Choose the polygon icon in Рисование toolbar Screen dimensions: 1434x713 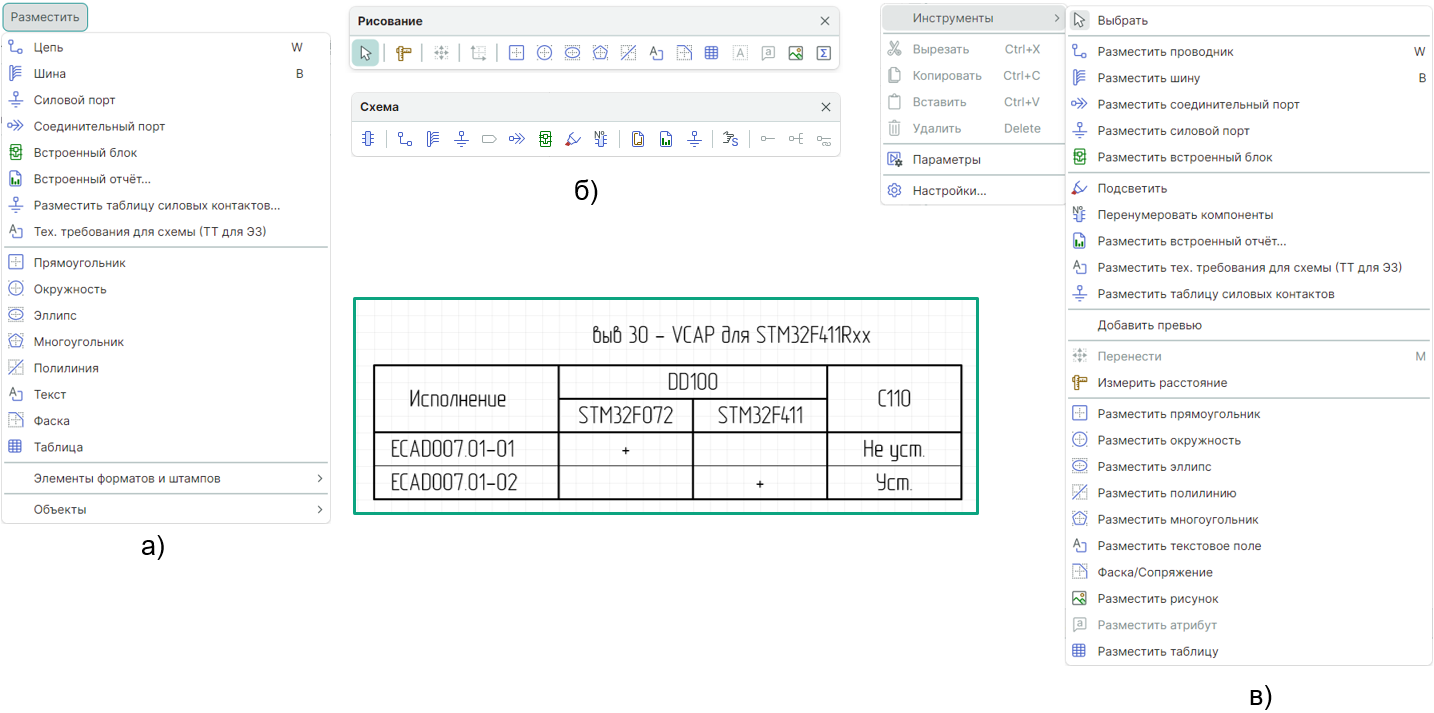click(x=600, y=54)
